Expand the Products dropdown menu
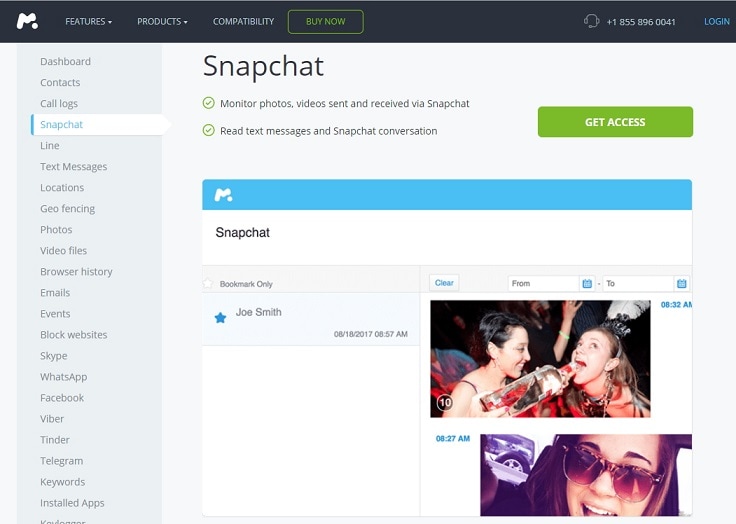Screen dimensions: 736x524 162,22
